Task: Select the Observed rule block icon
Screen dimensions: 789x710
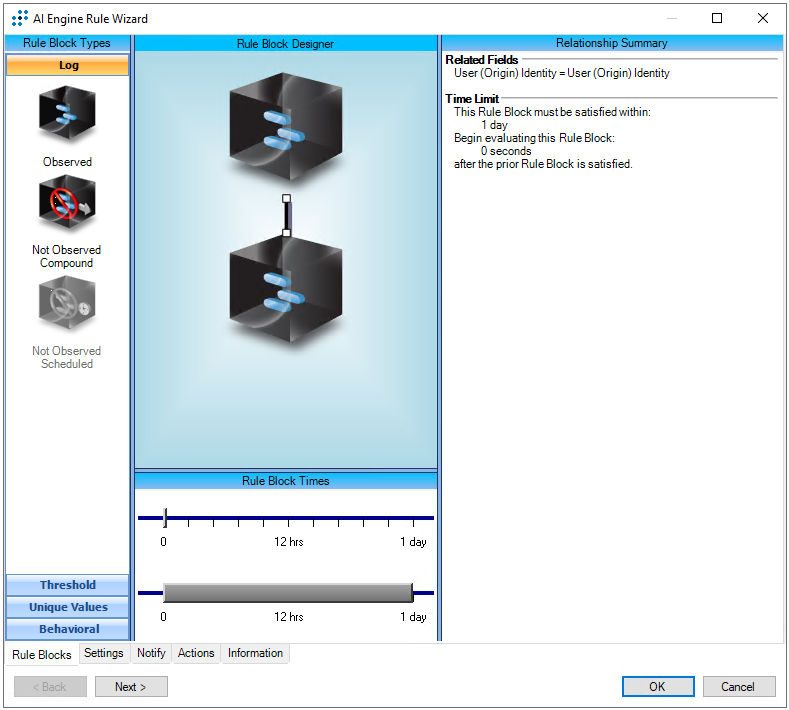Action: tap(67, 116)
